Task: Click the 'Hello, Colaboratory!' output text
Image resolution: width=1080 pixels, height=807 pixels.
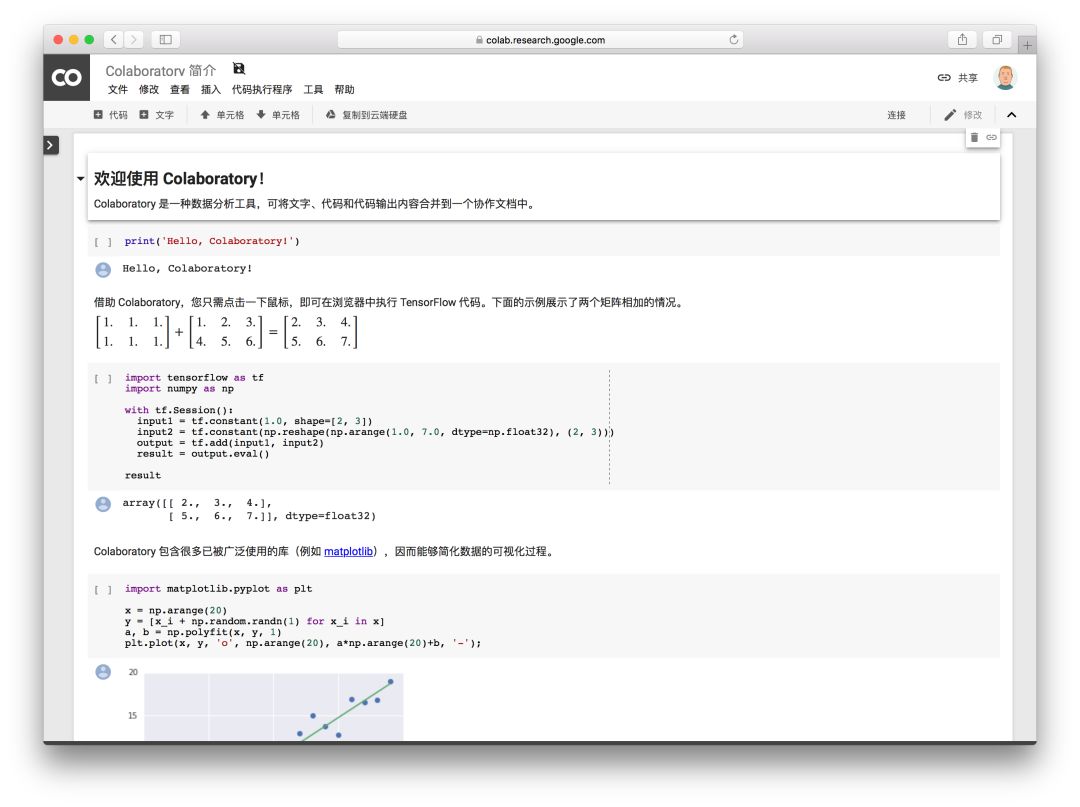Action: [x=187, y=269]
